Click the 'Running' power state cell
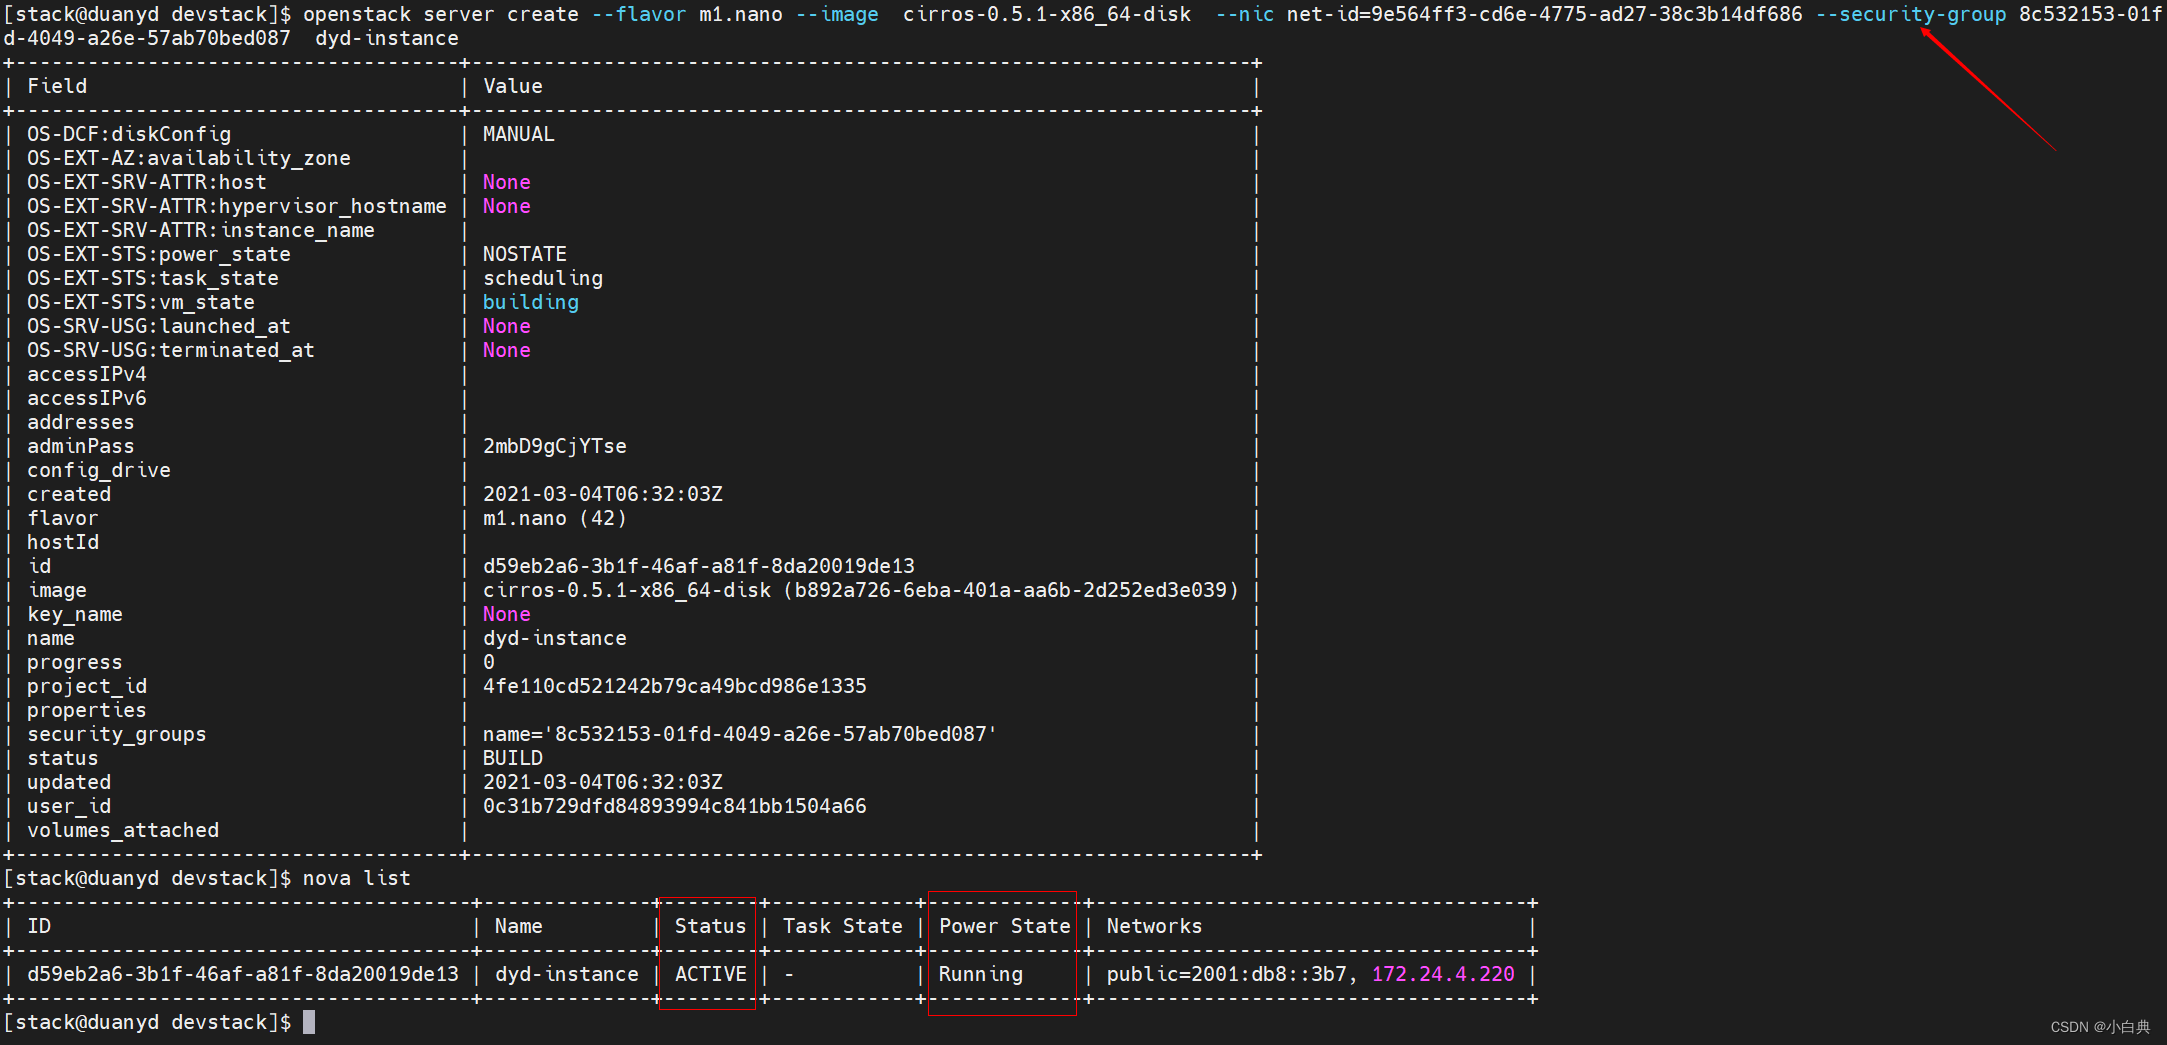2167x1045 pixels. [981, 974]
